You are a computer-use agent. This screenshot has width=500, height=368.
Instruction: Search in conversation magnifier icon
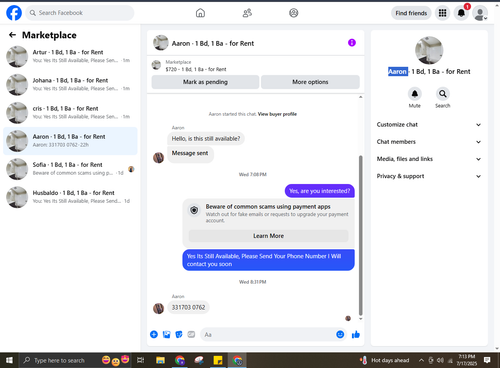coord(443,94)
